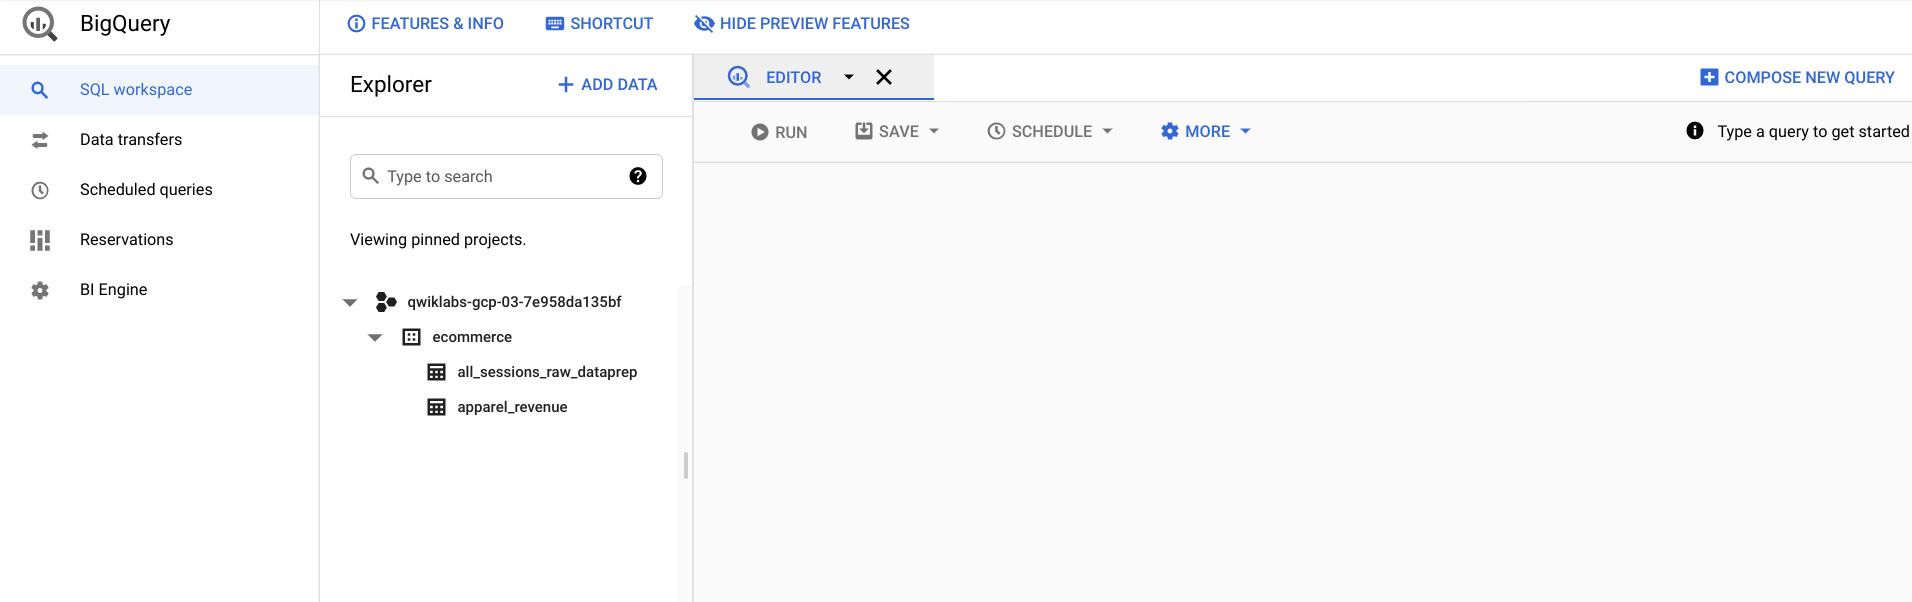Click the magnifier icon in search box
This screenshot has width=1912, height=602.
point(370,176)
